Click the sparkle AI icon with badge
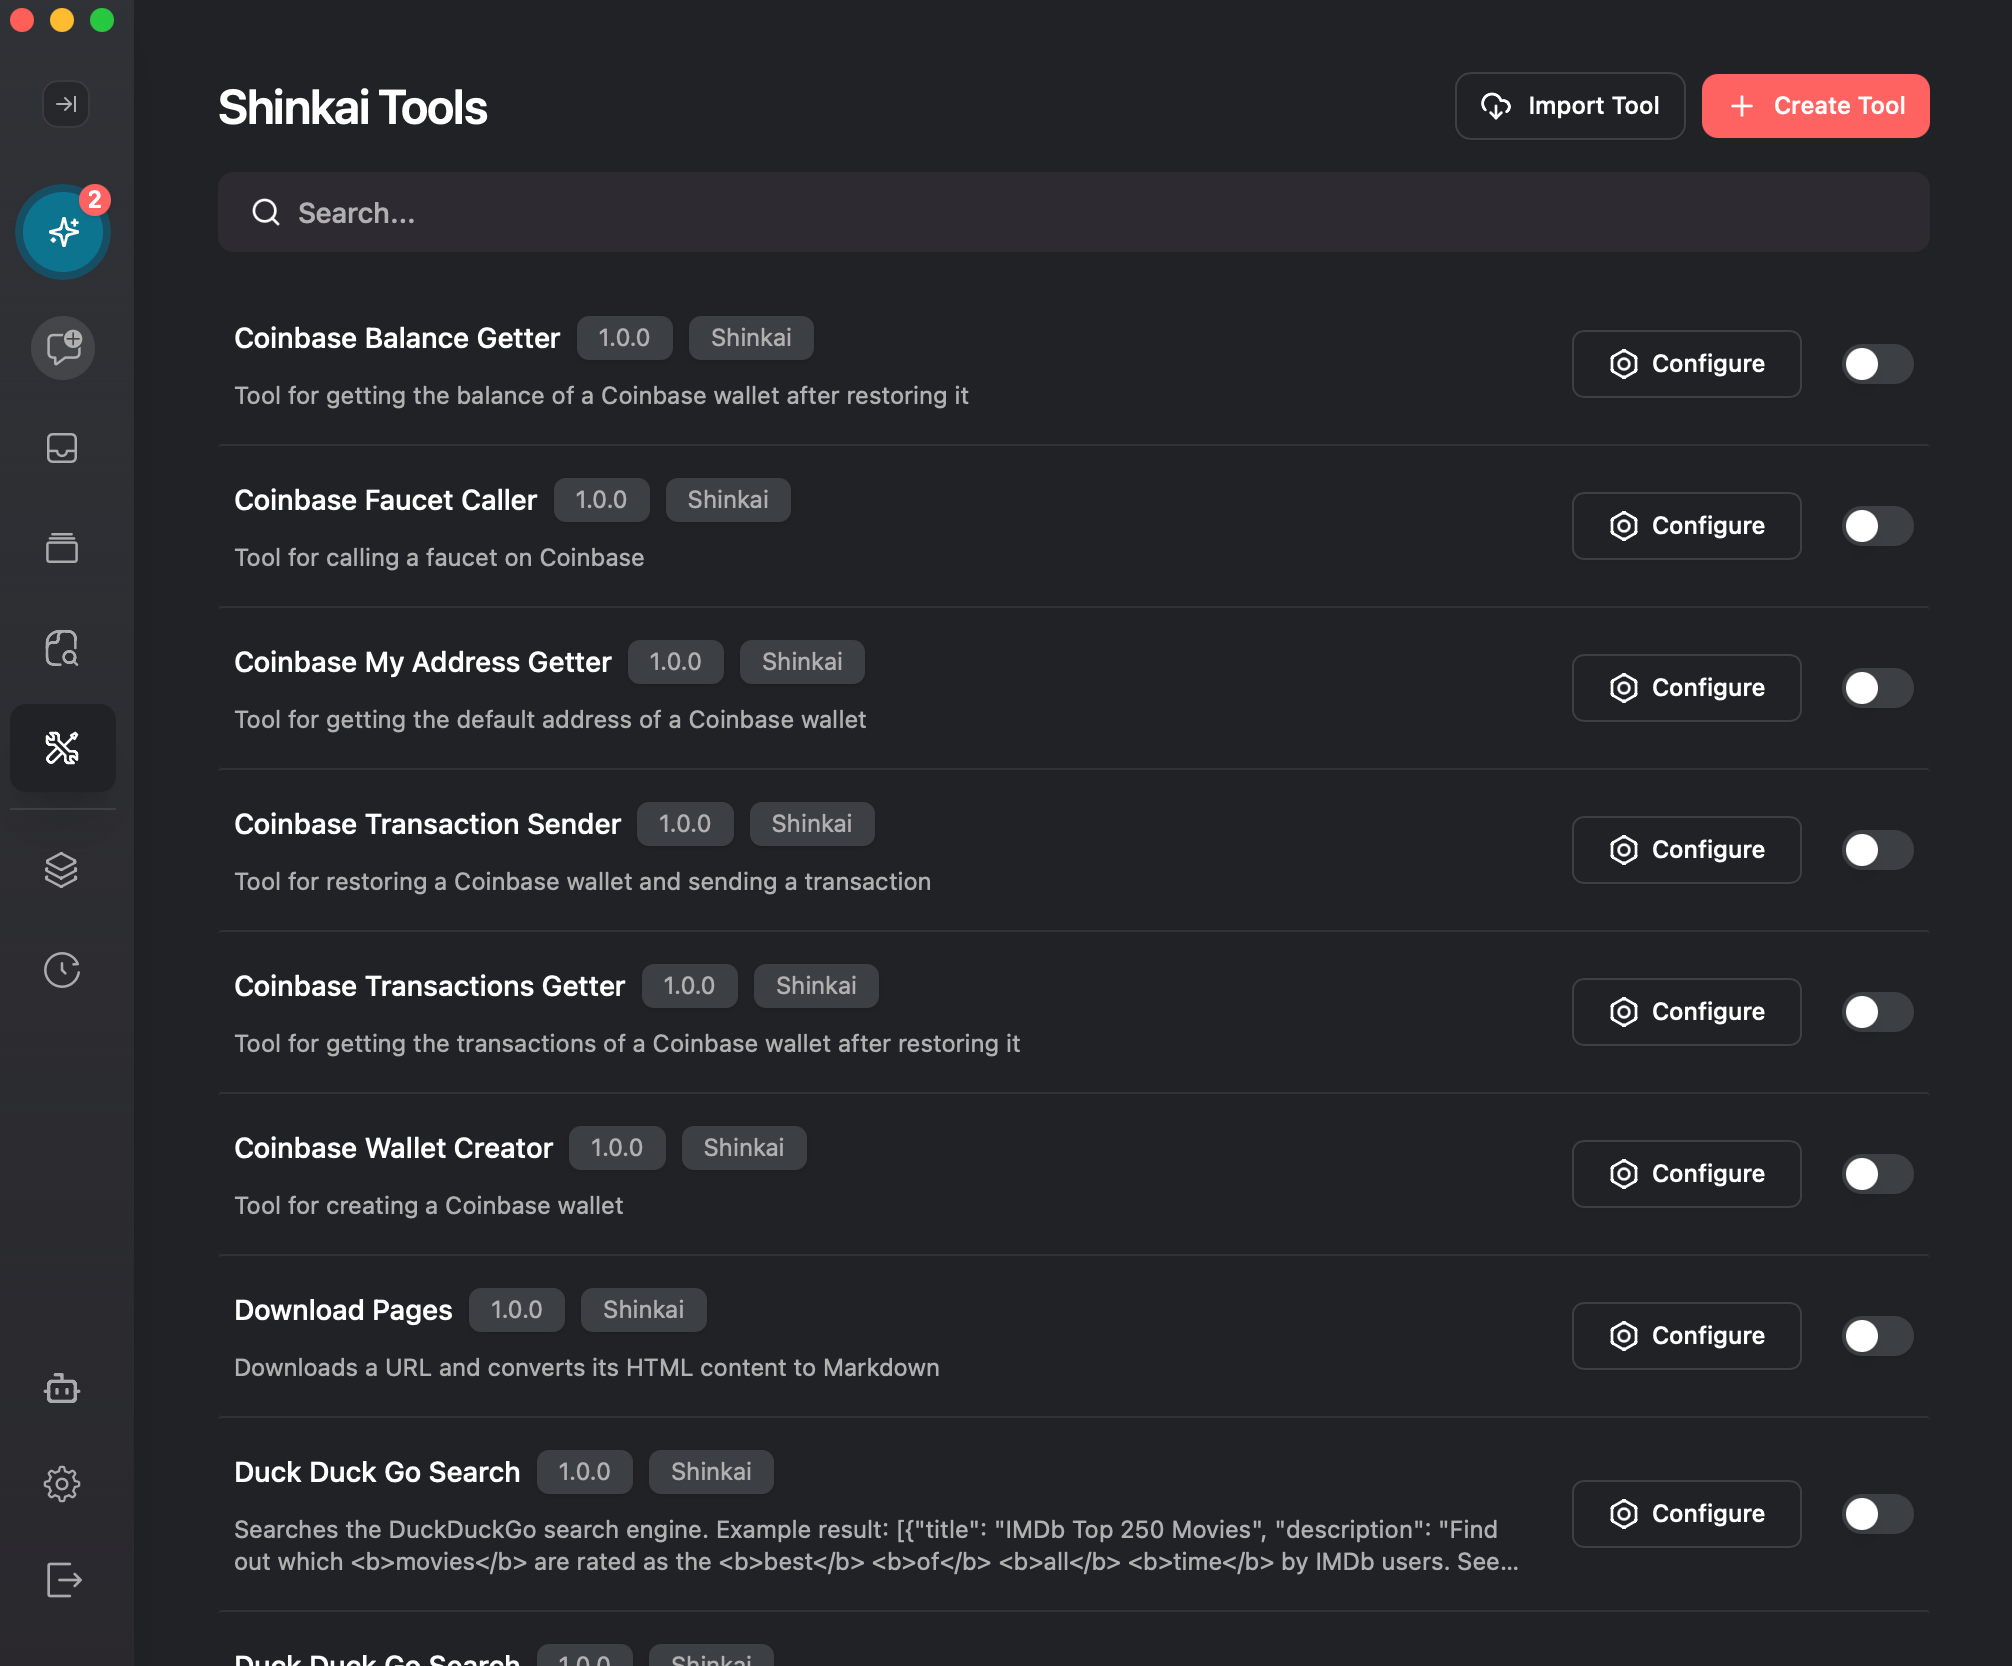This screenshot has height=1666, width=2012. (x=63, y=232)
